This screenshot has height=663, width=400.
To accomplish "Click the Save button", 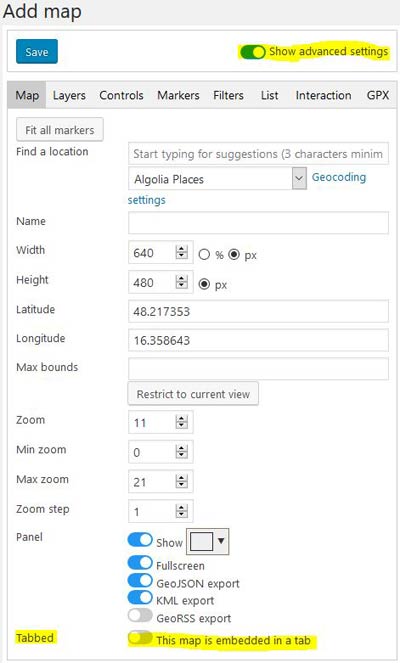I will pos(37,52).
